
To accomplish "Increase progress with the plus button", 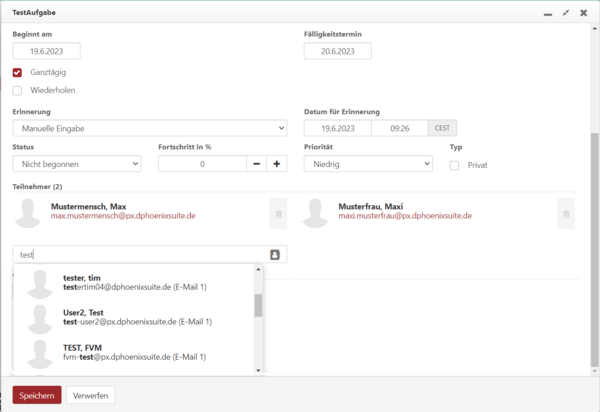I will pos(277,164).
